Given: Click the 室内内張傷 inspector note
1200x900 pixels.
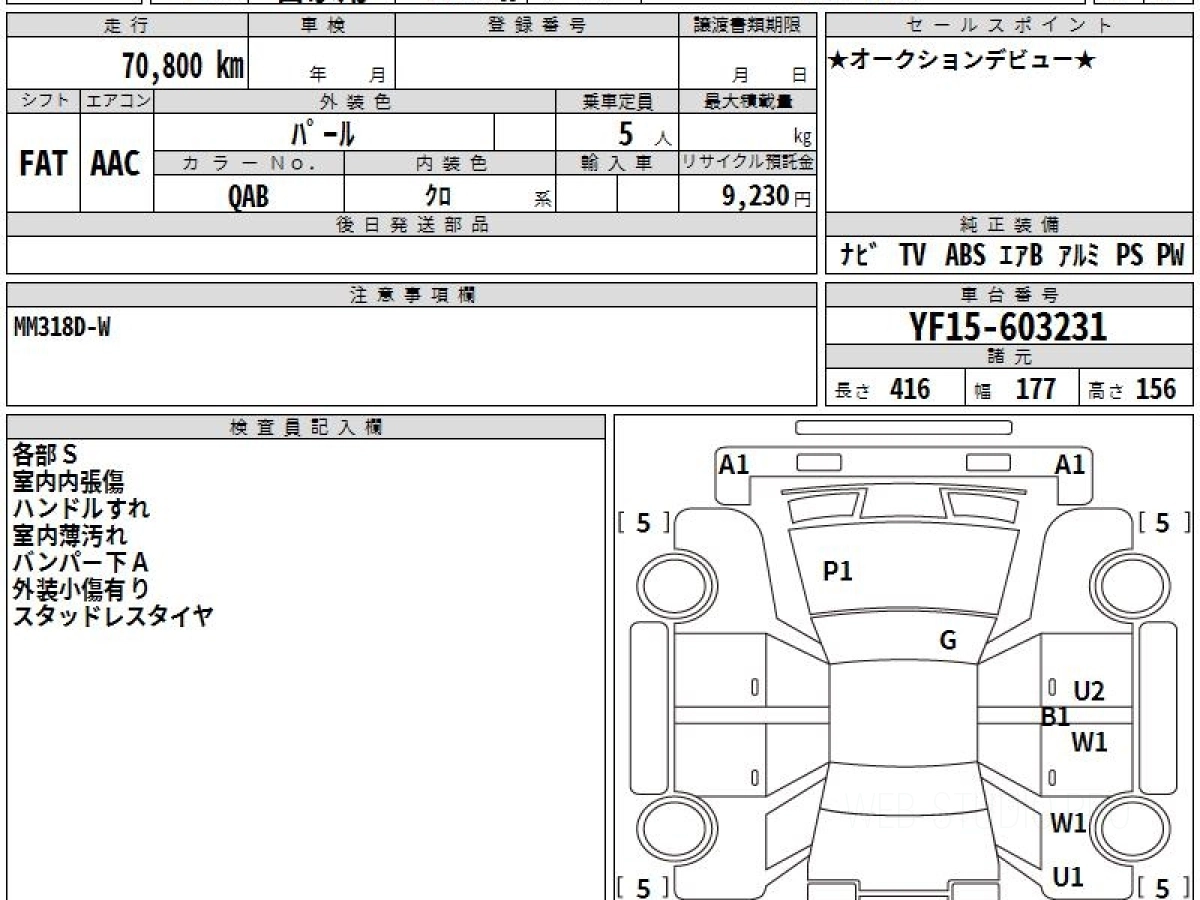Looking at the screenshot, I should pyautogui.click(x=69, y=482).
